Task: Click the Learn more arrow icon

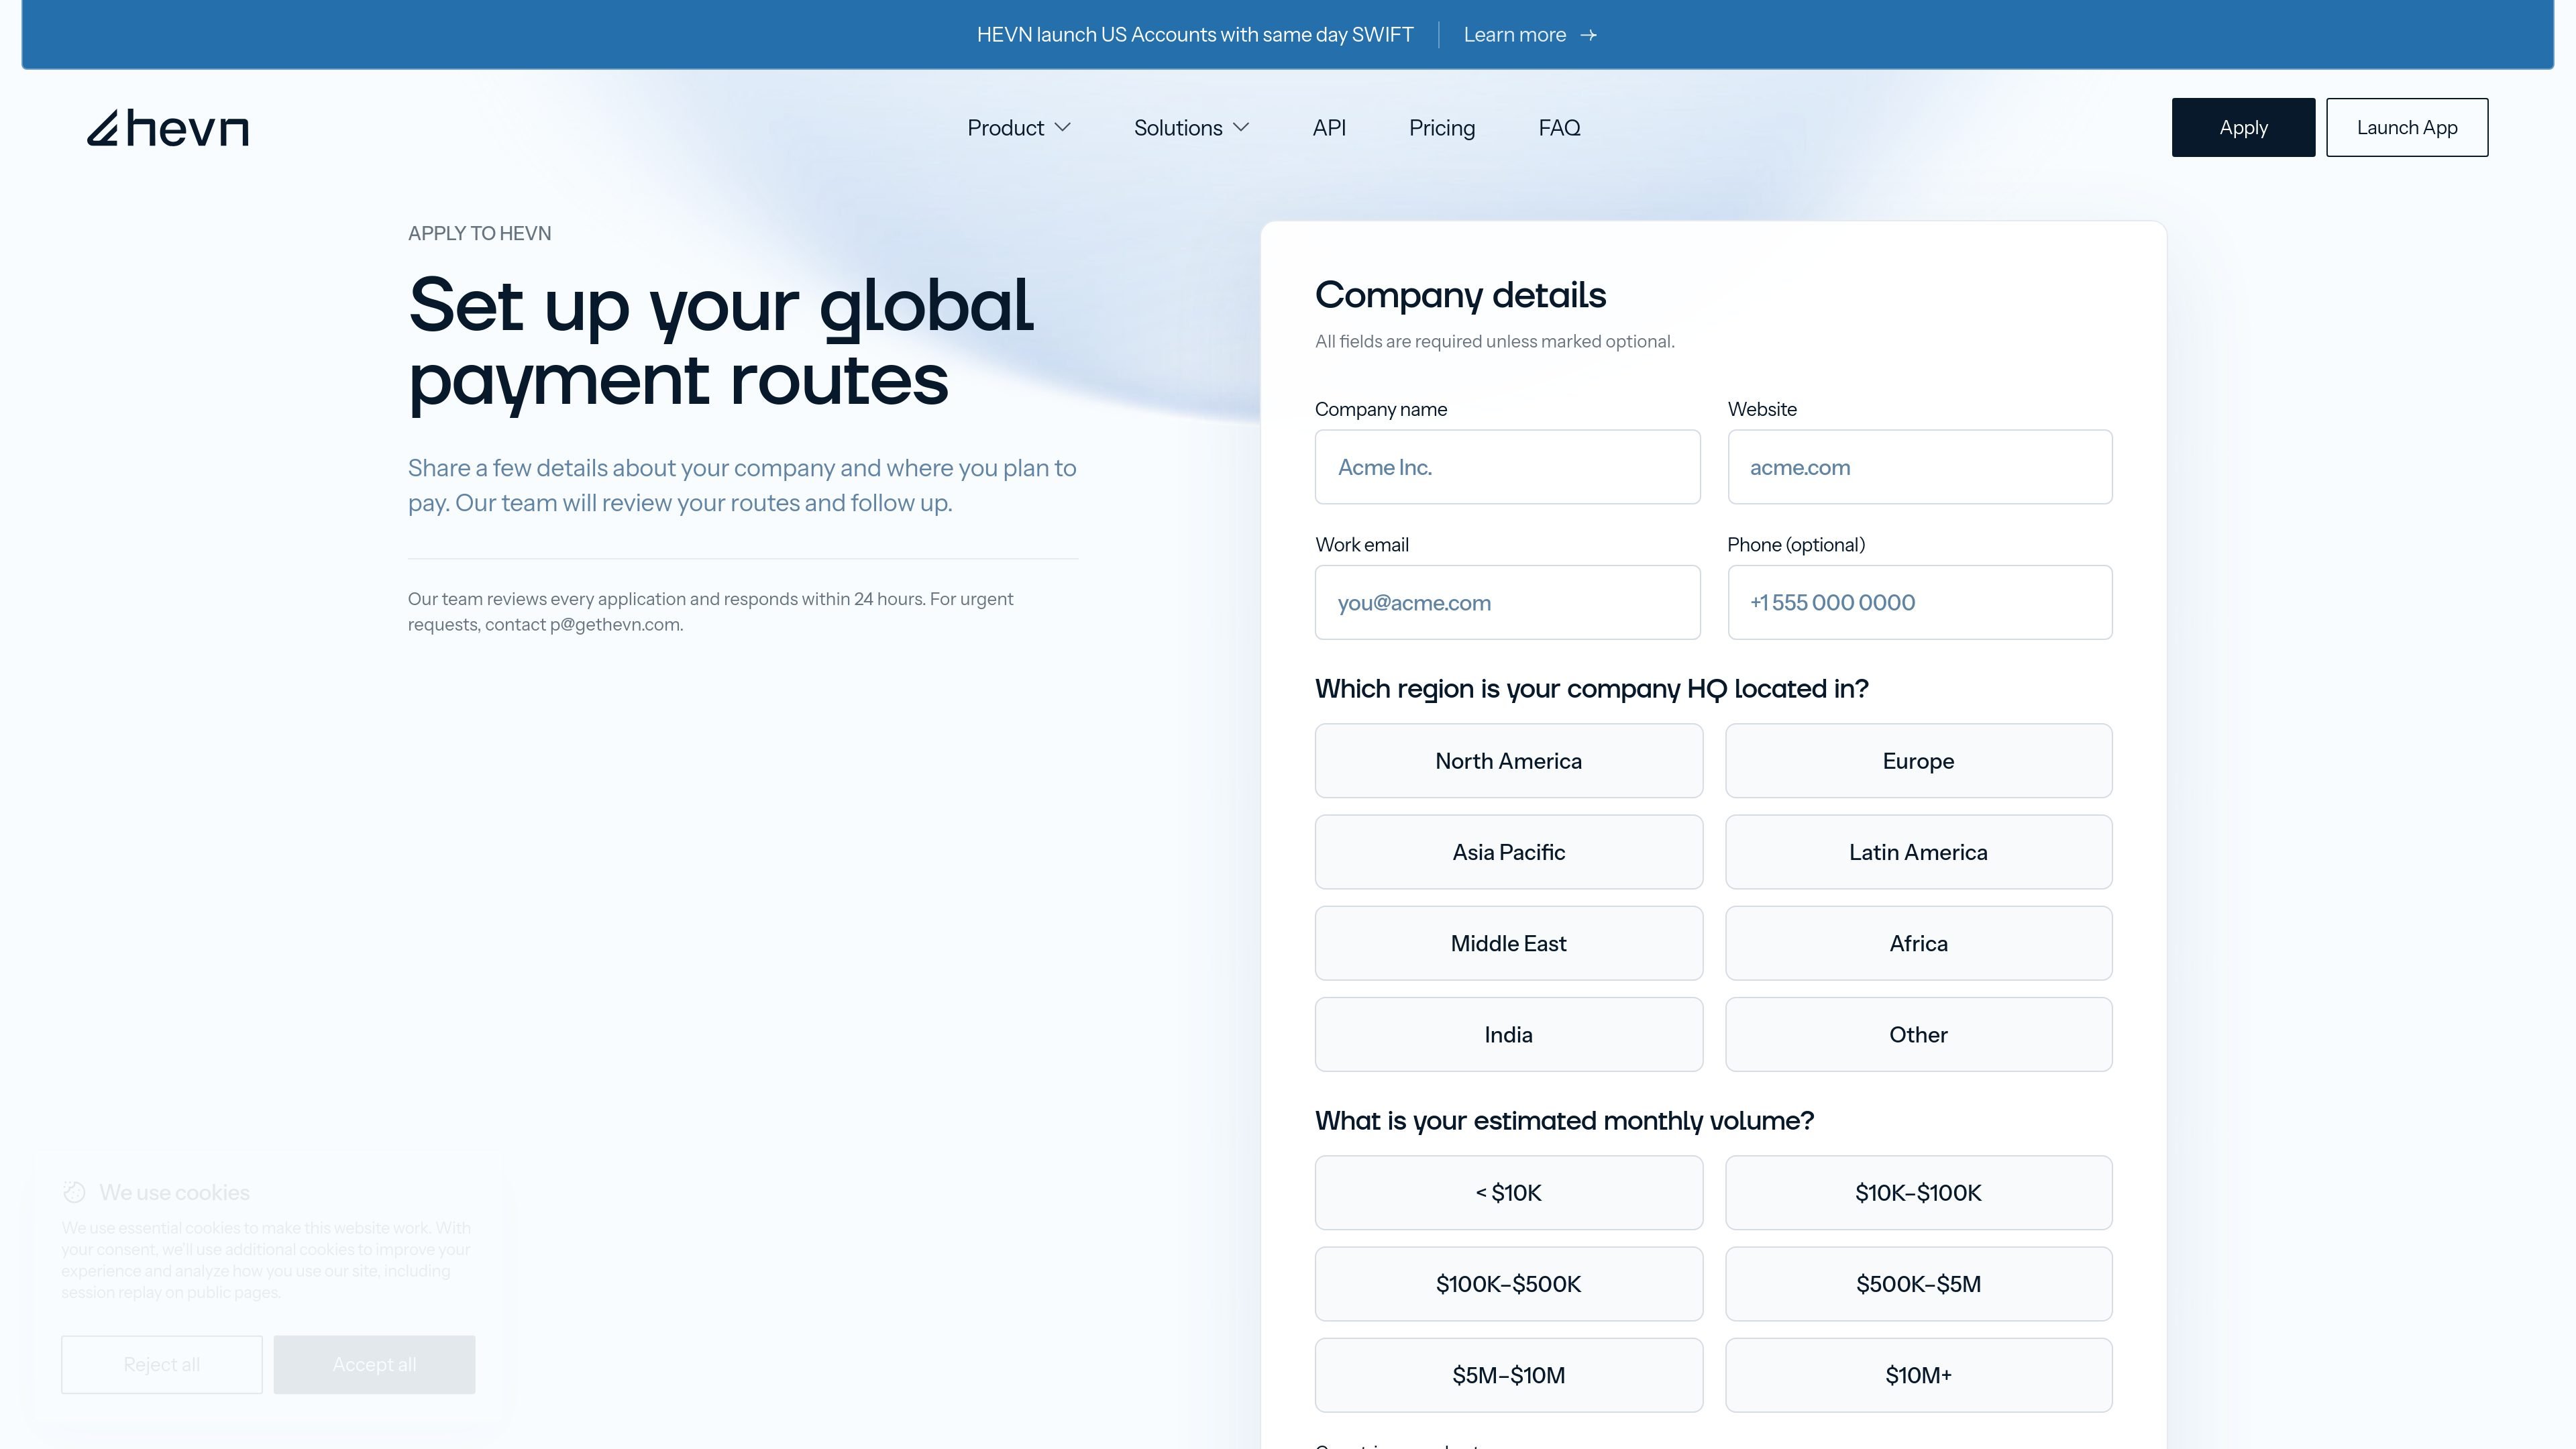Action: click(x=1588, y=35)
